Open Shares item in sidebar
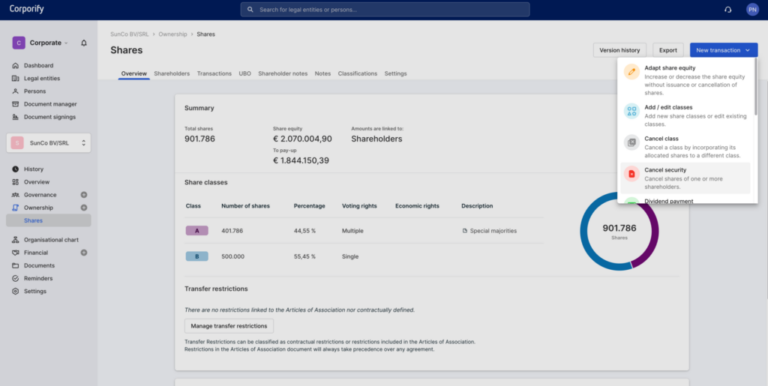Screen dimensions: 768x386 48,220
